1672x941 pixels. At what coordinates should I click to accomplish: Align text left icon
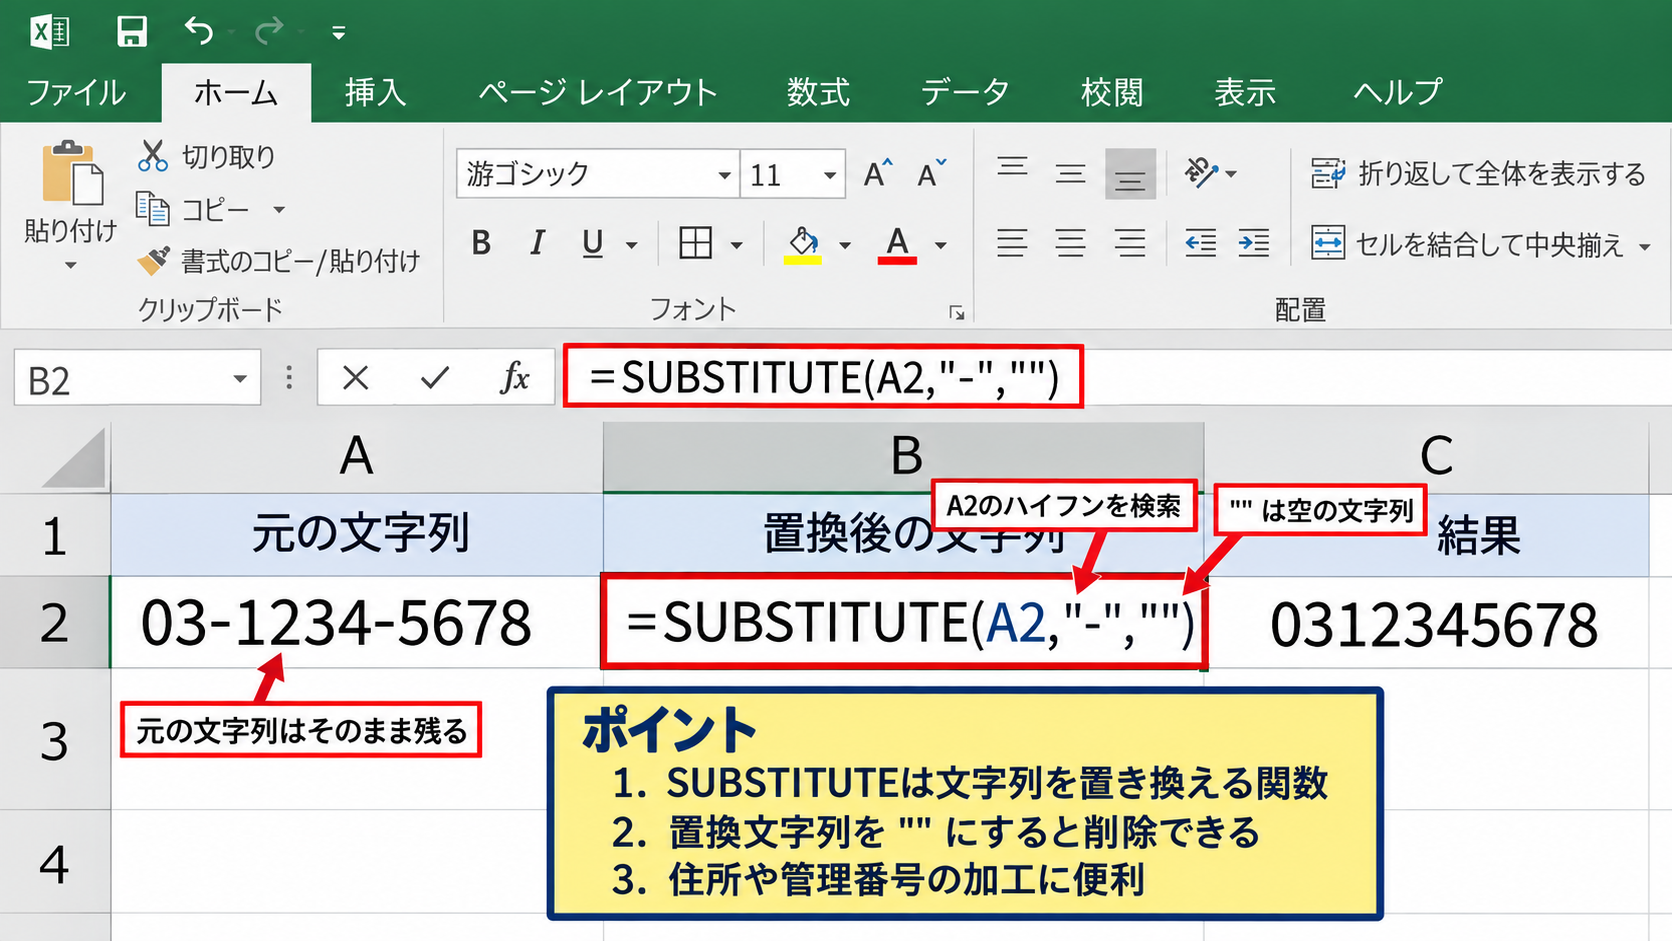[1012, 243]
